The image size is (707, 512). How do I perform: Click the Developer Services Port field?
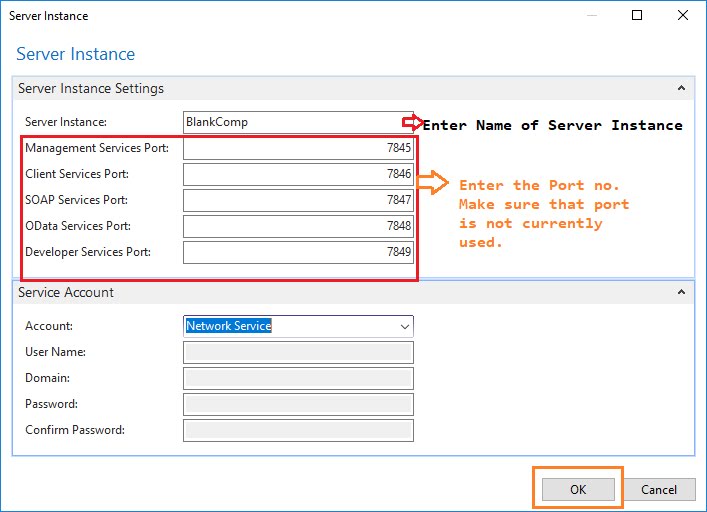pyautogui.click(x=298, y=252)
